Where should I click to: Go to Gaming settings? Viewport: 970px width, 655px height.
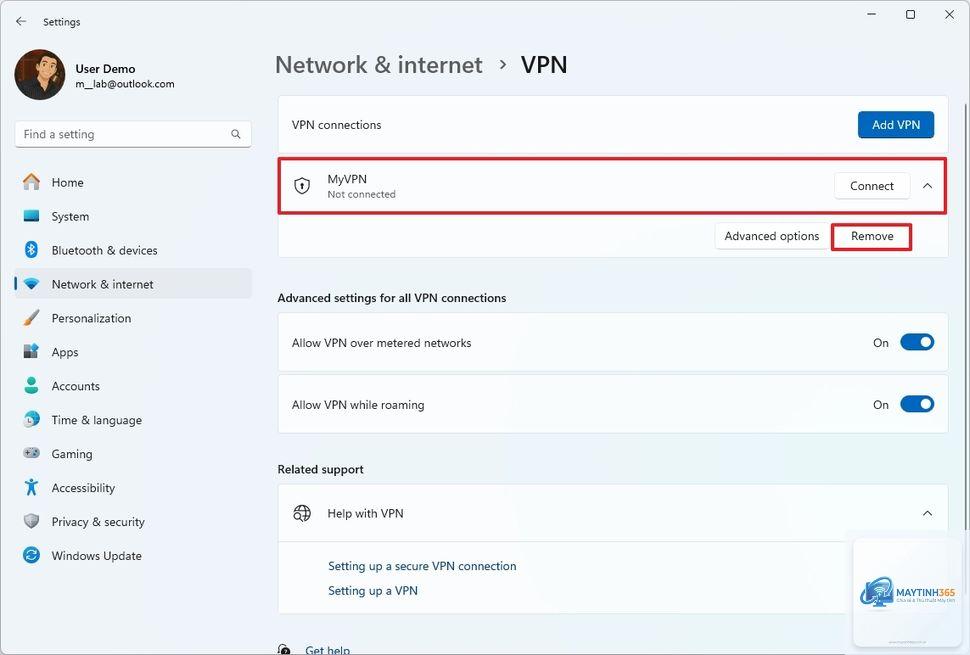(x=133, y=453)
